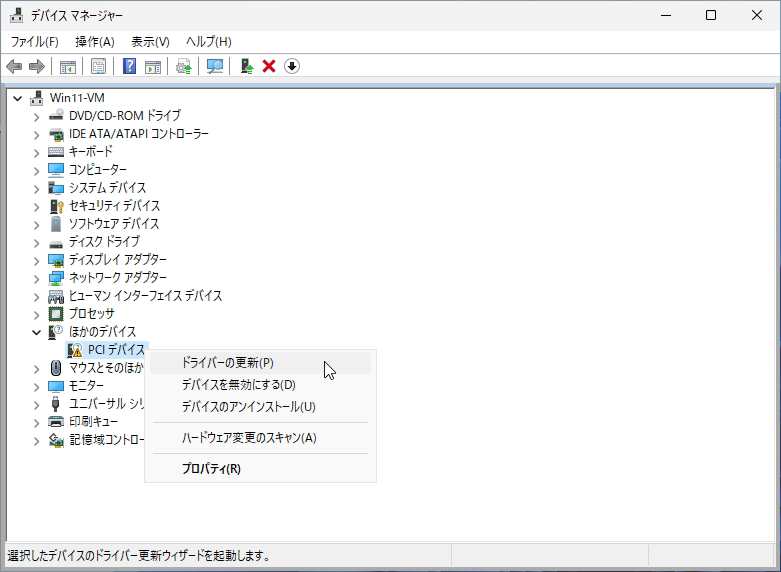Screen dimensions: 781x572
Task: Choose デバイスを無効にする(D) in context menu
Action: [260, 385]
